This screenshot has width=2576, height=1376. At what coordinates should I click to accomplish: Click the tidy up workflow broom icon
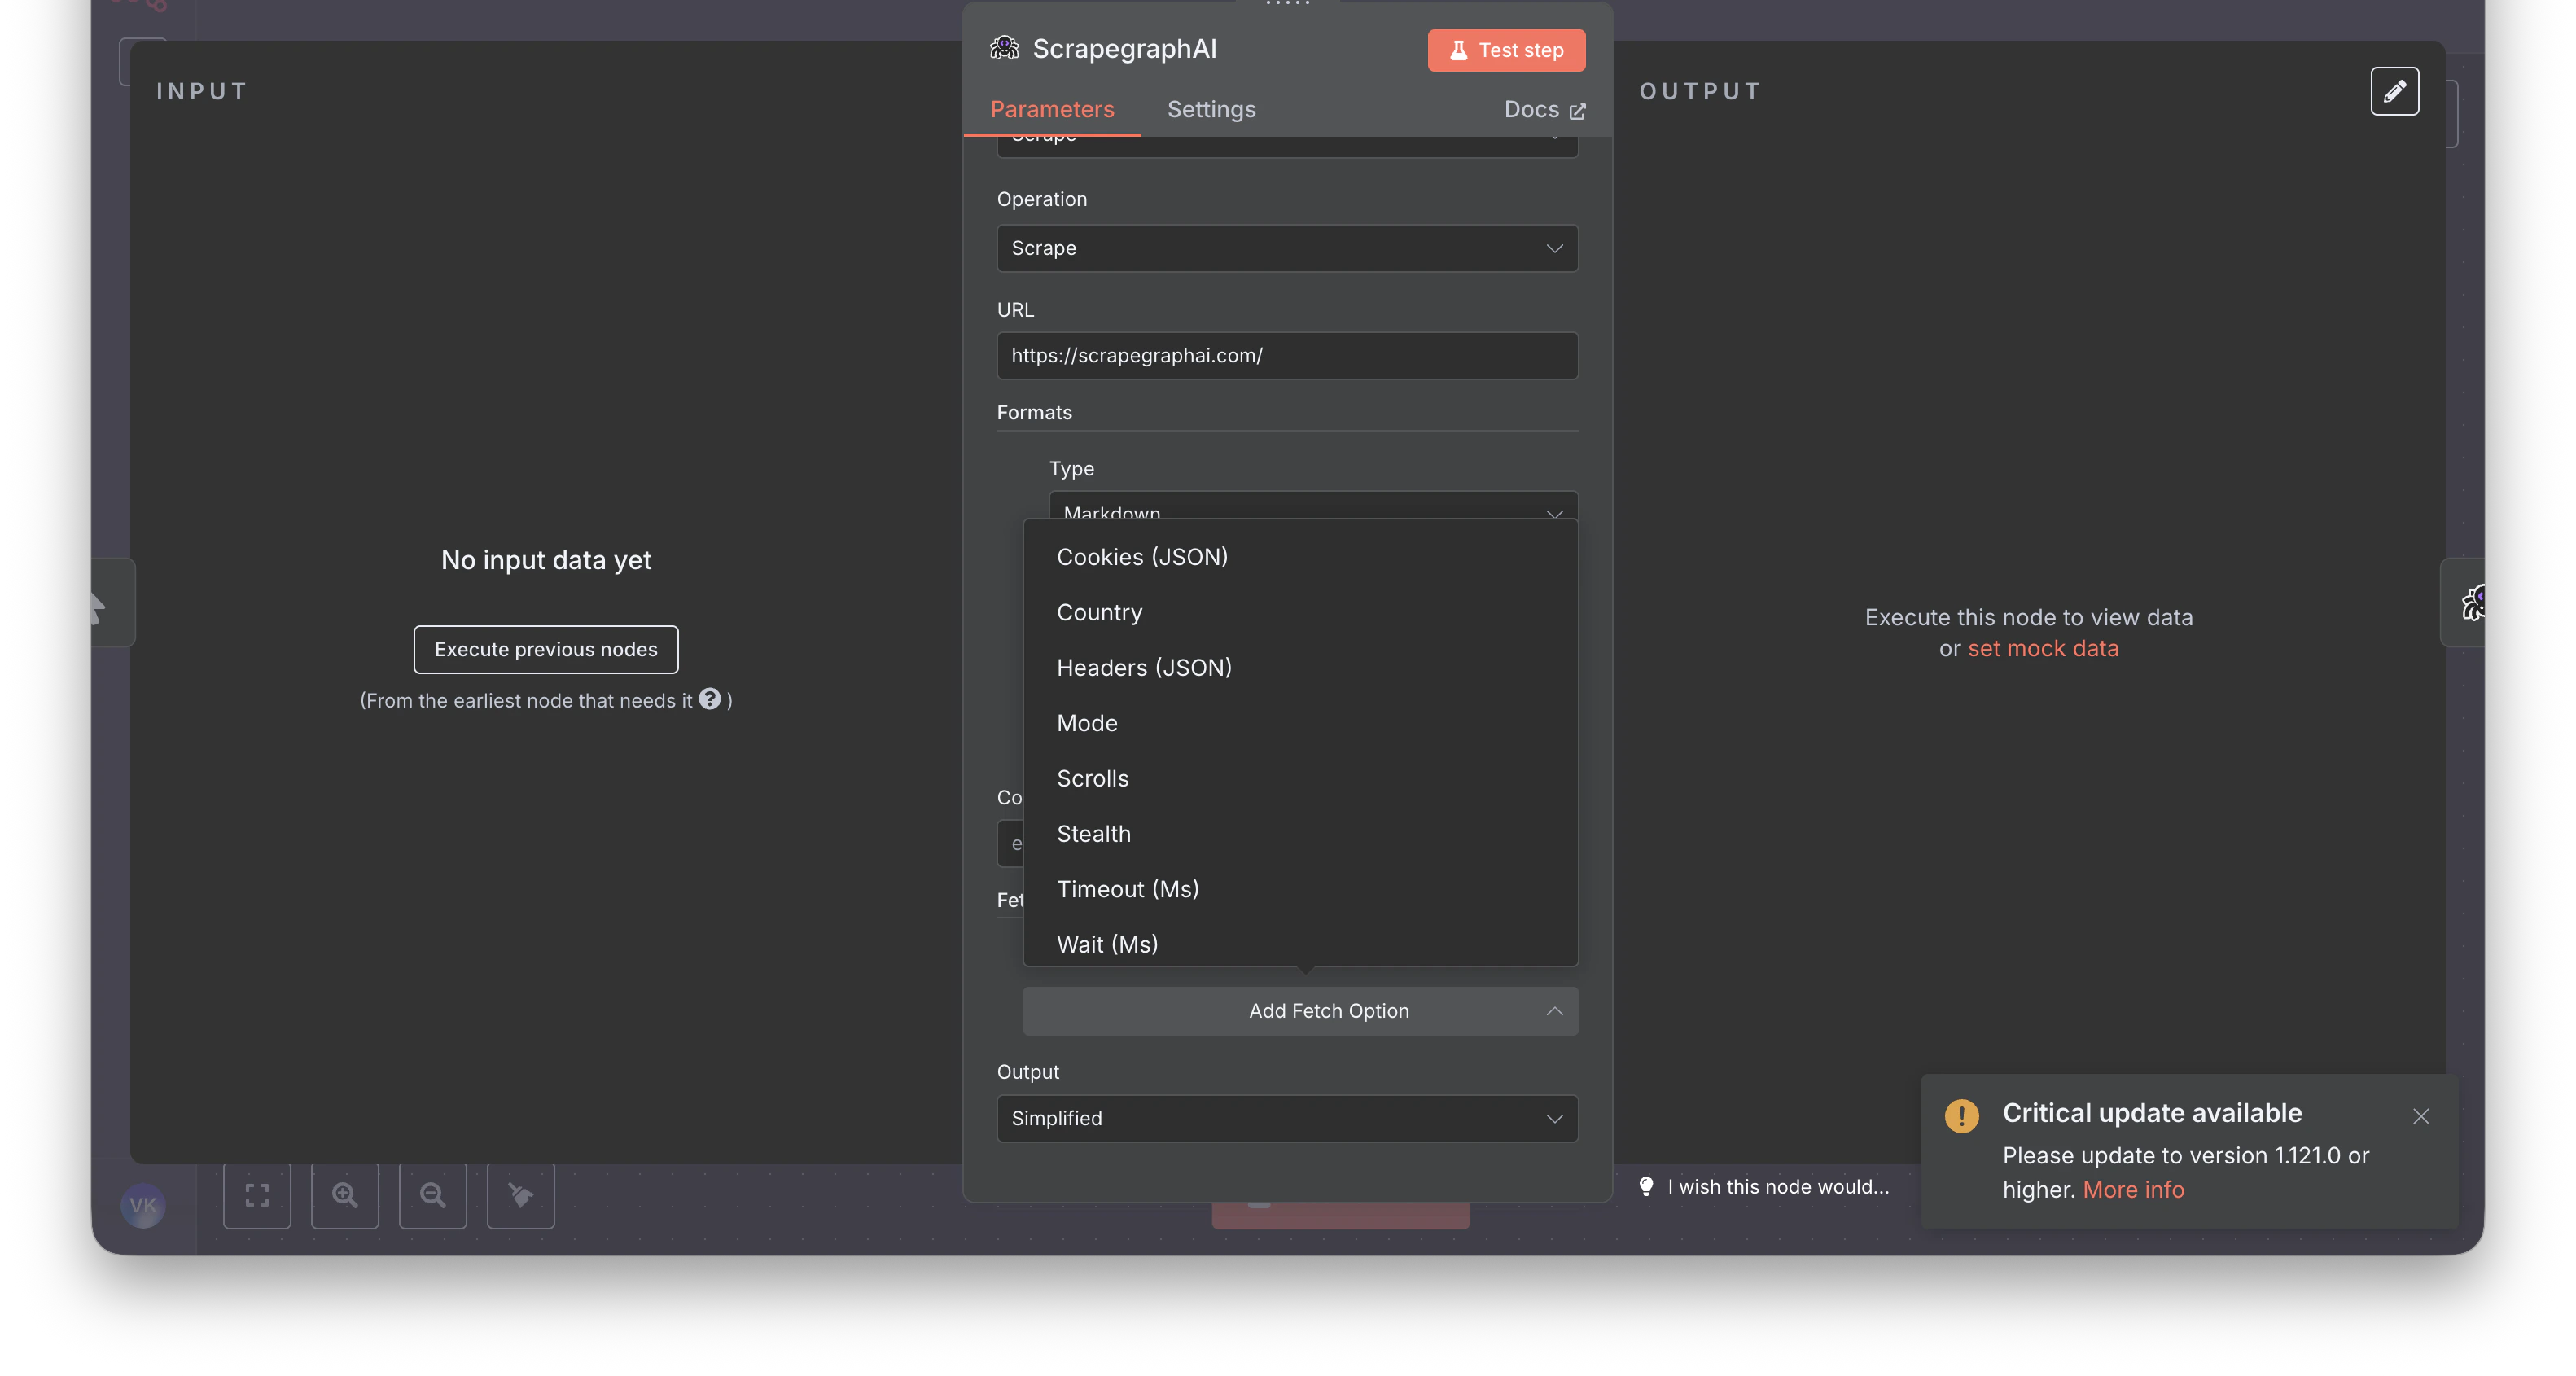[x=521, y=1194]
